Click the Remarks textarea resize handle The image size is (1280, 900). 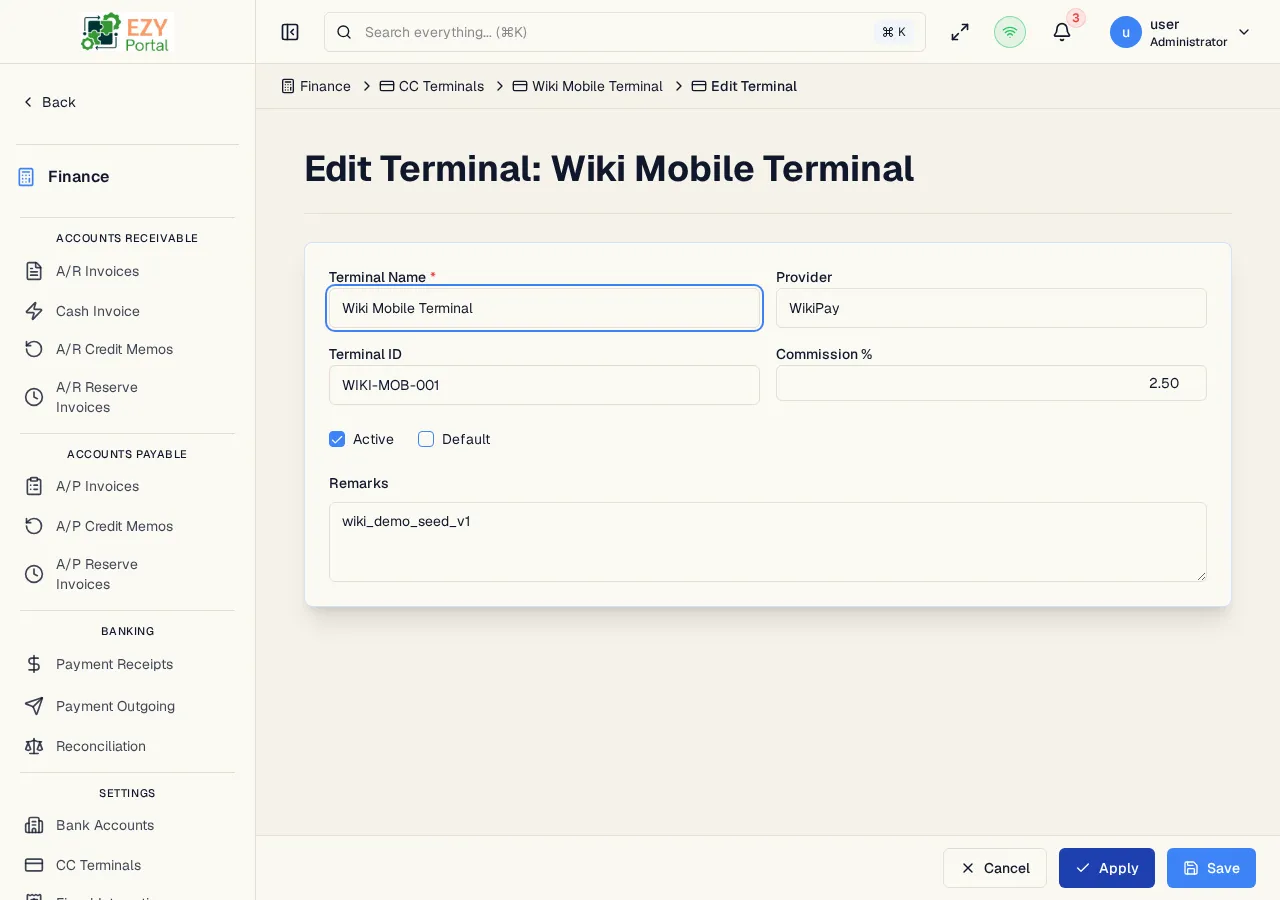(1201, 576)
